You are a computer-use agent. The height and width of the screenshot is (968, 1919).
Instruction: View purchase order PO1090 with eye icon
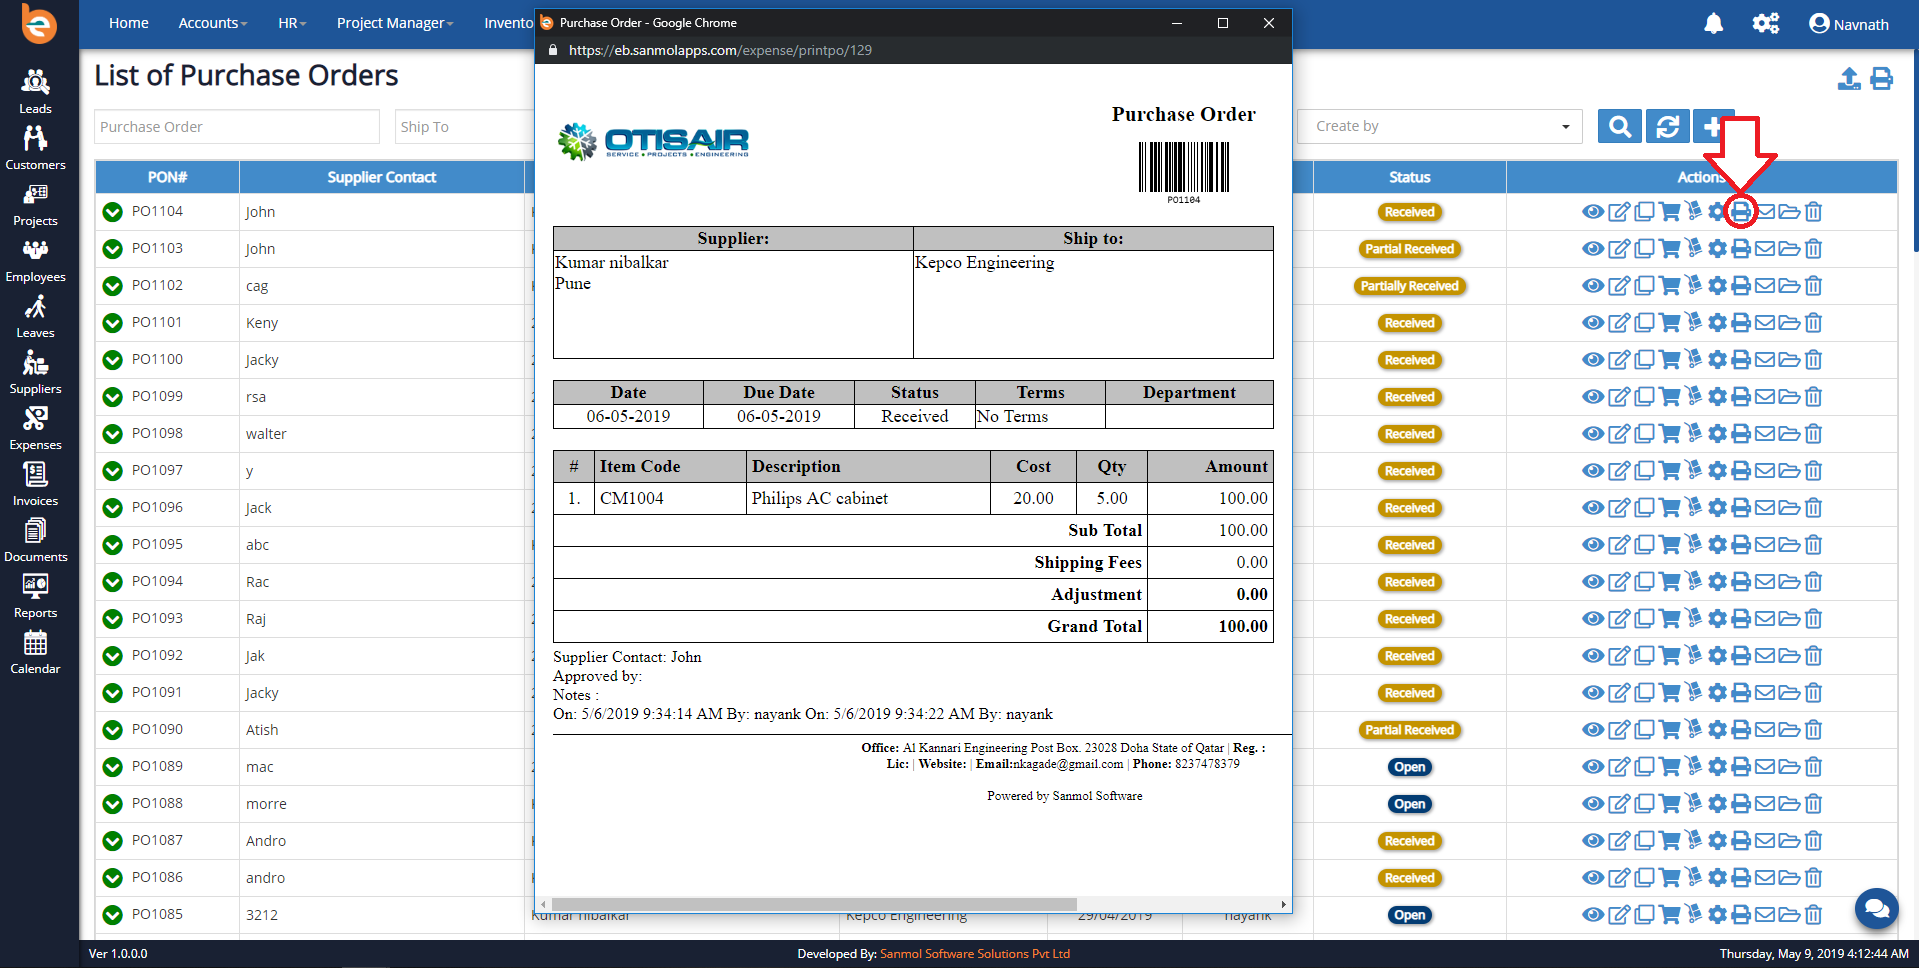[1593, 730]
